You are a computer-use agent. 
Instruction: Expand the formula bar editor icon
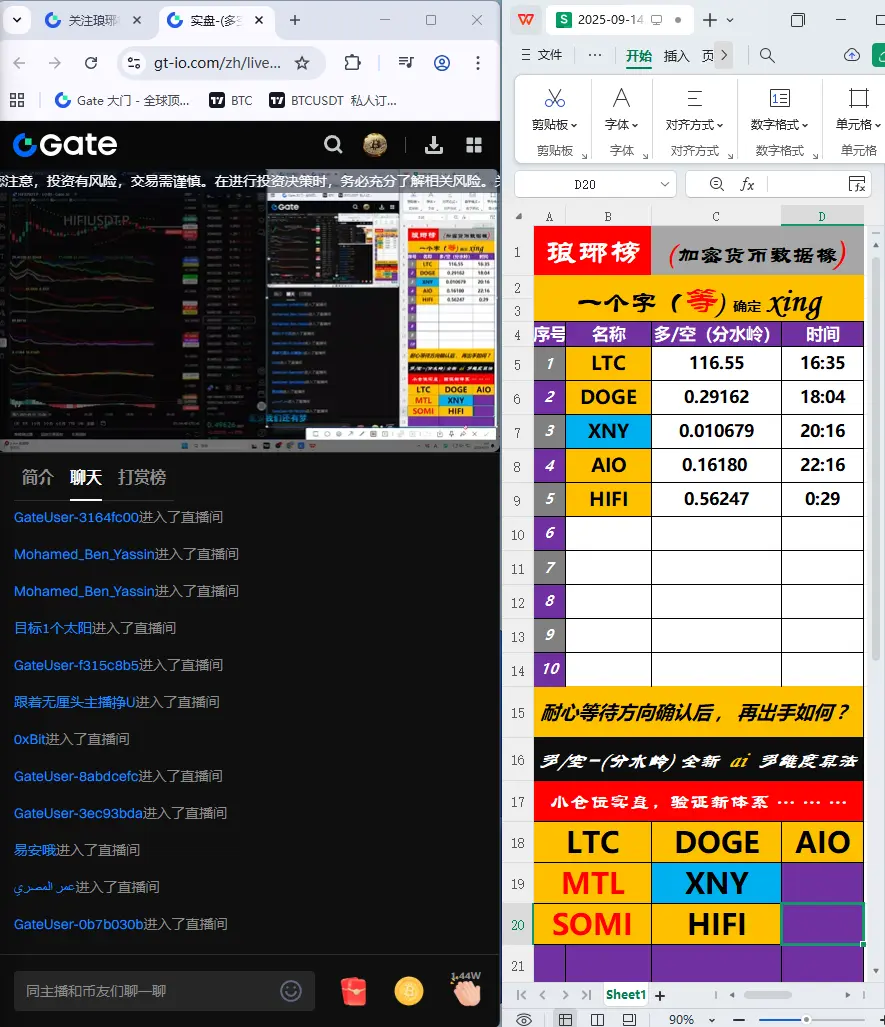[856, 185]
